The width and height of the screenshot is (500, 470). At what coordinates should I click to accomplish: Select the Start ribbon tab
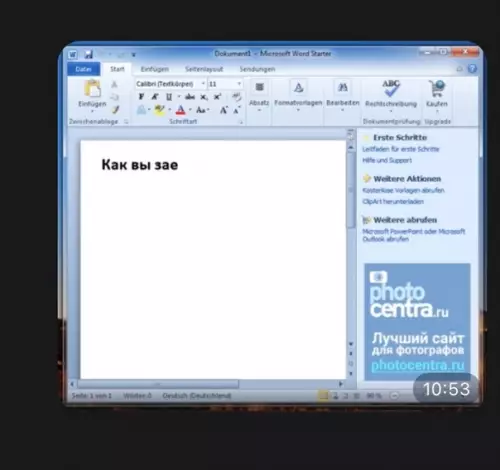tap(117, 69)
